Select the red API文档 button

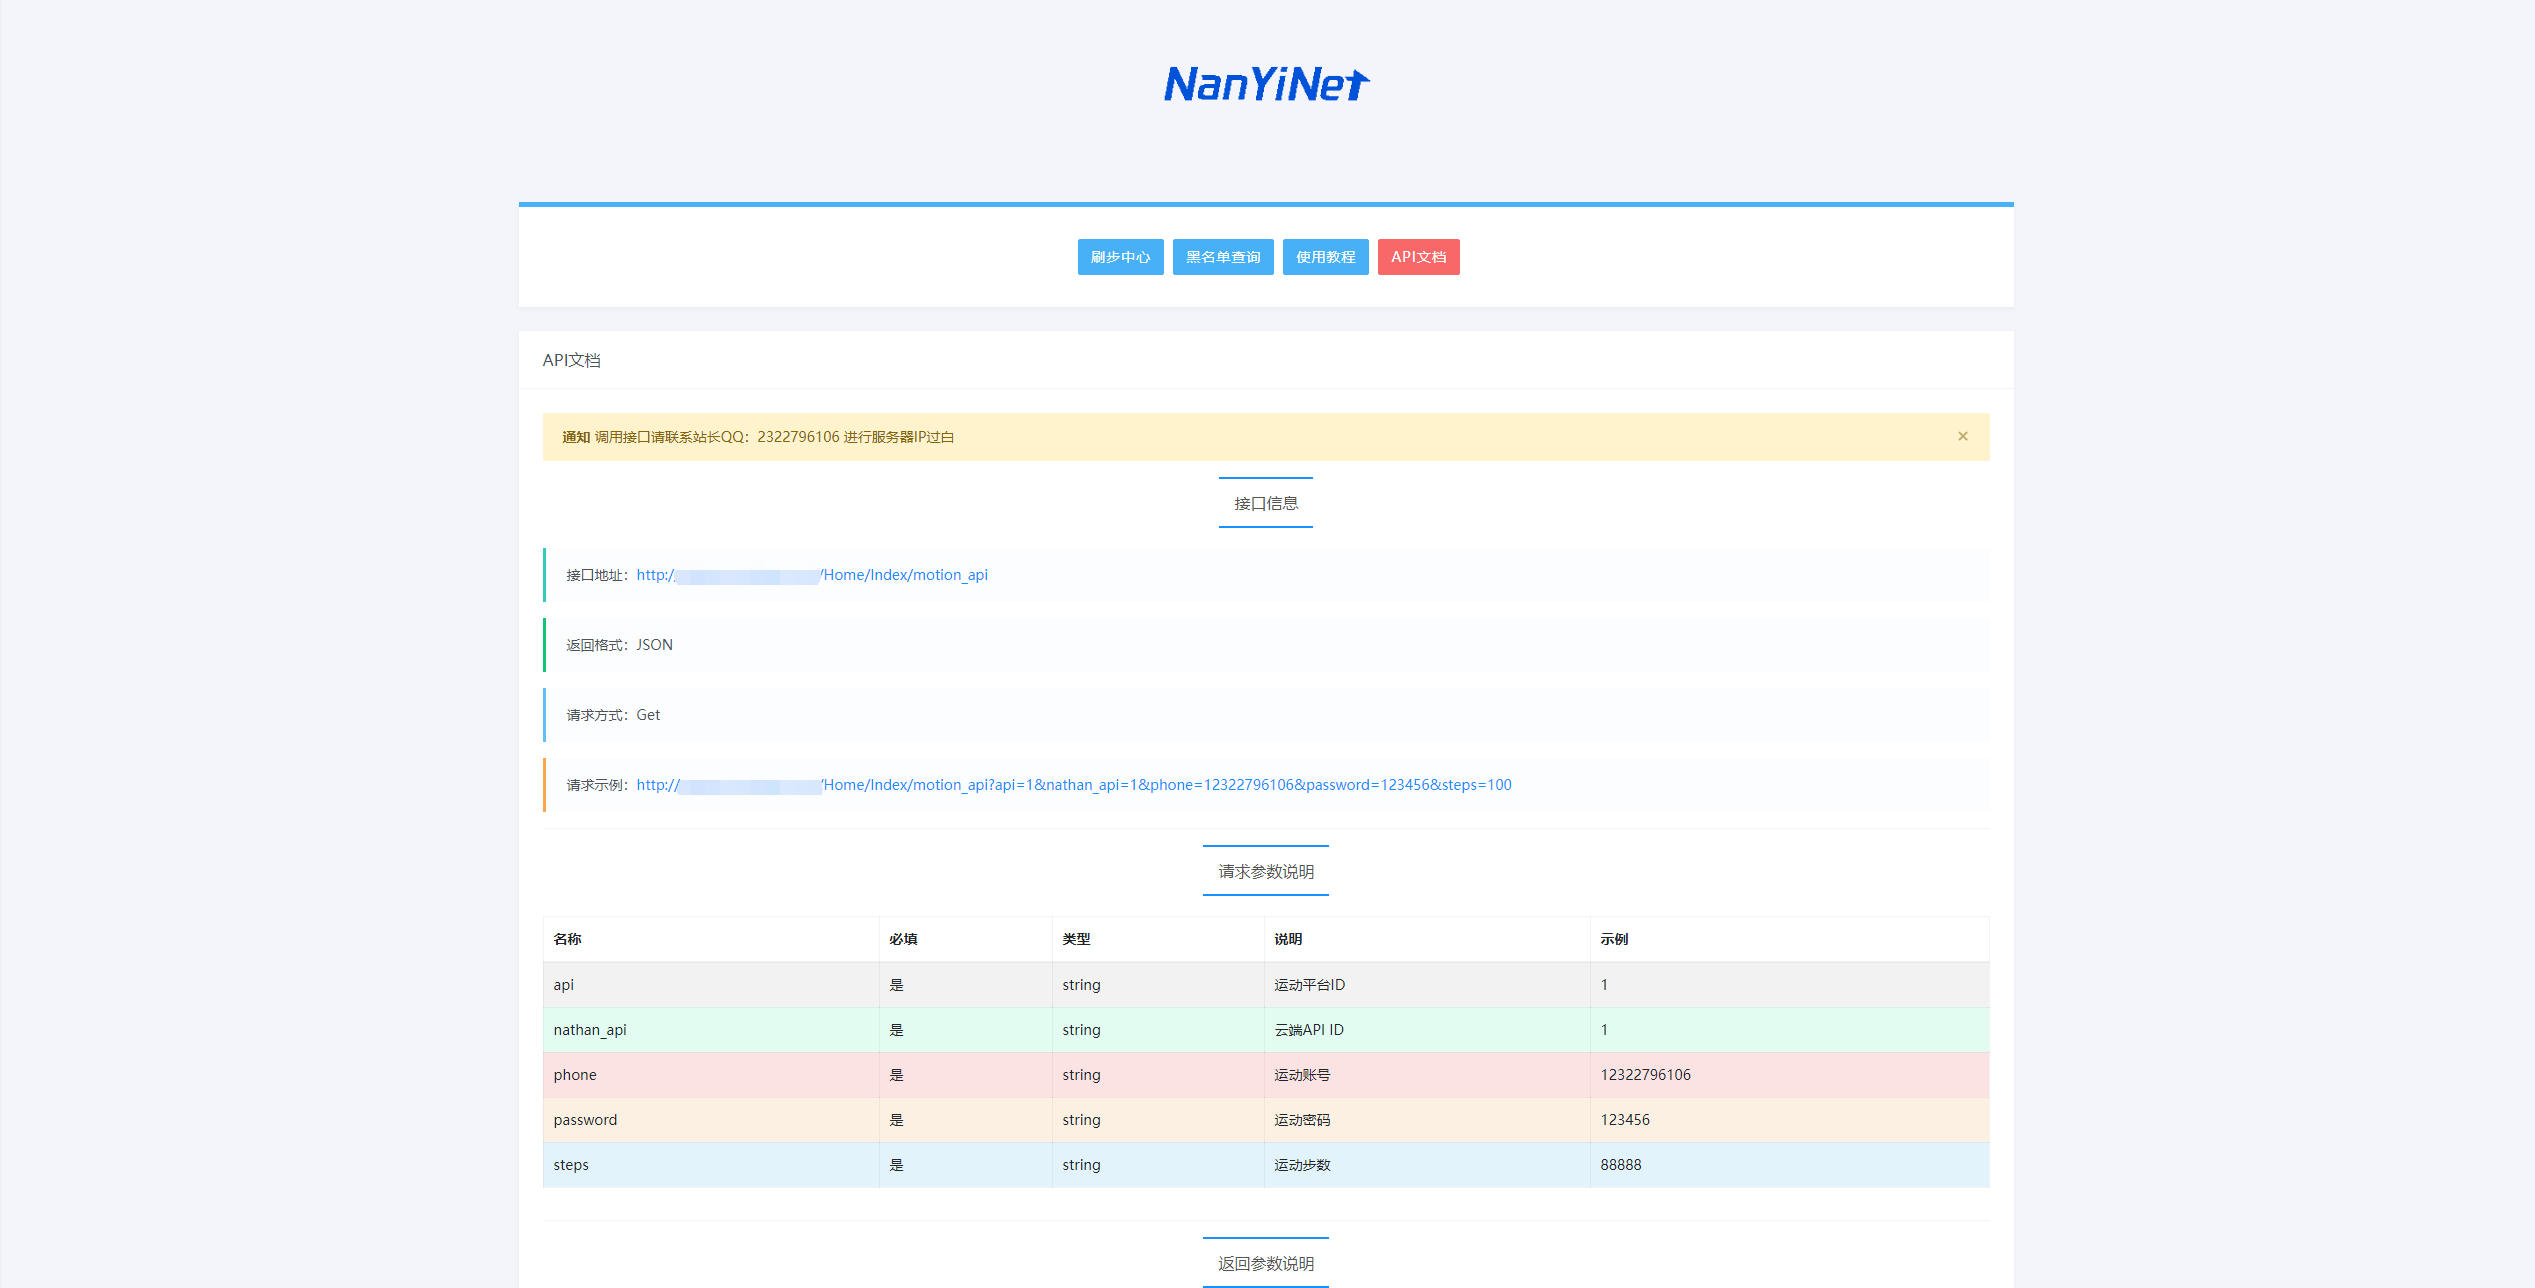click(1418, 257)
